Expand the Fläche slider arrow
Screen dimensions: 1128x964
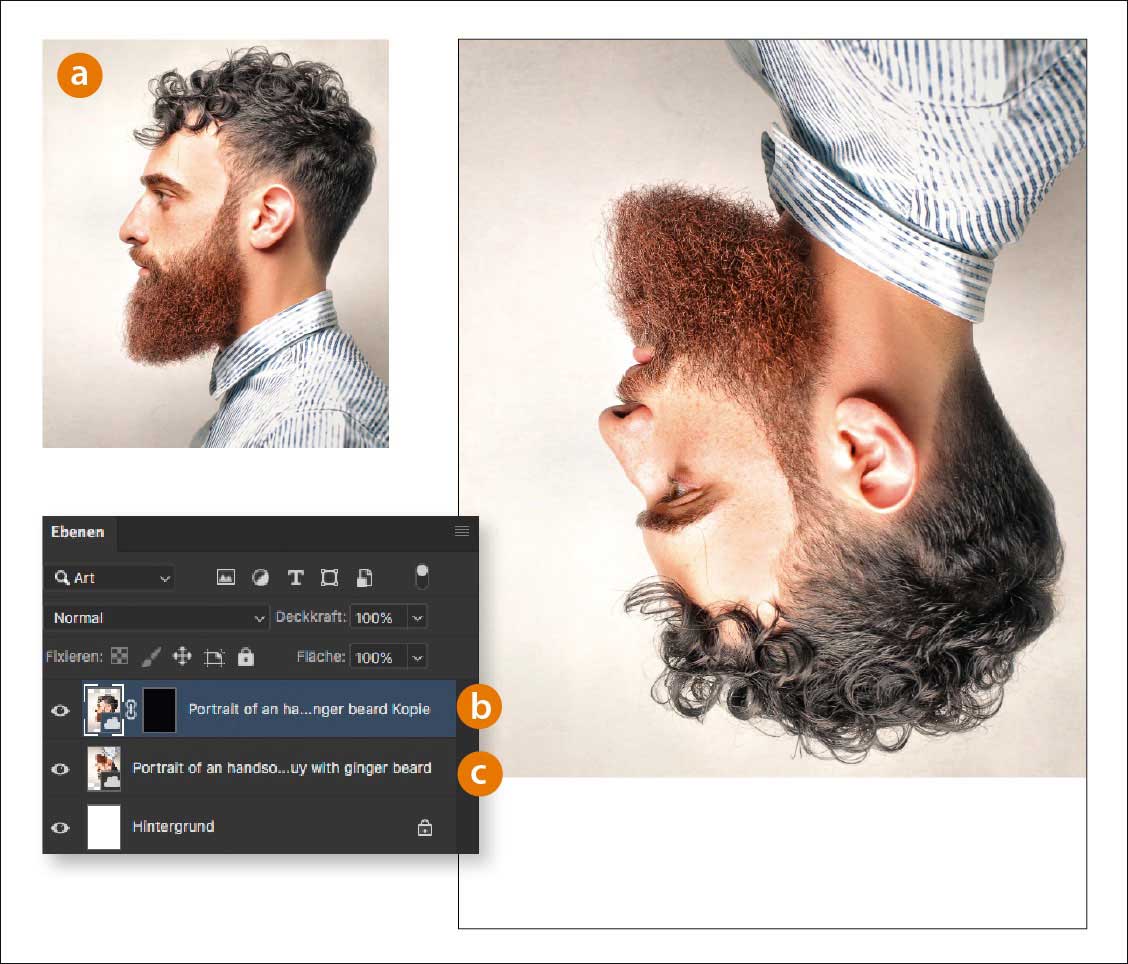(417, 657)
